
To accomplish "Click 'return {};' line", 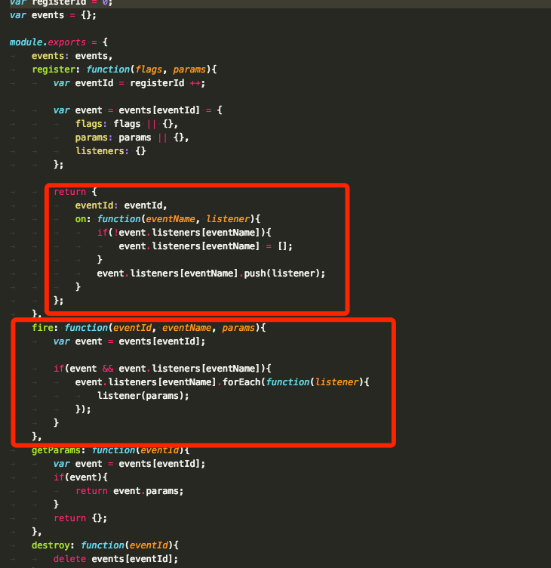I will (x=80, y=518).
